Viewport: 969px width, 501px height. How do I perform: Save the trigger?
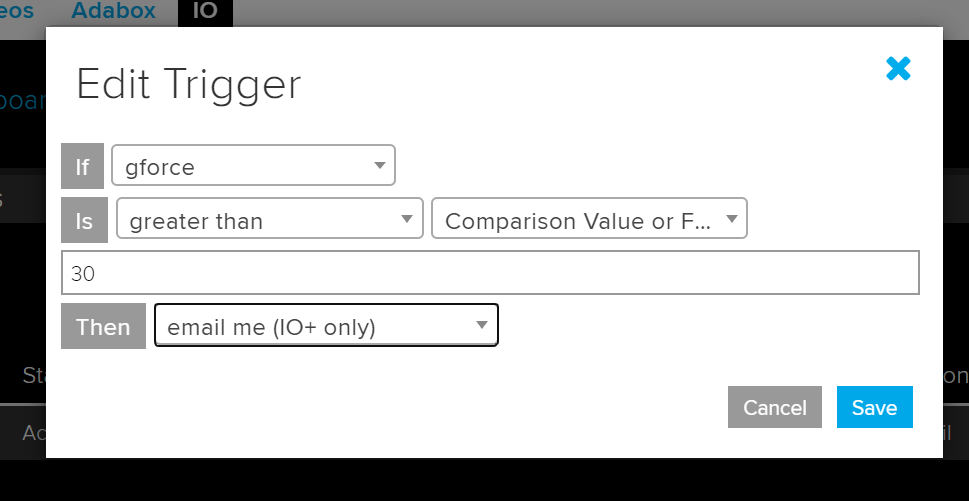point(874,407)
